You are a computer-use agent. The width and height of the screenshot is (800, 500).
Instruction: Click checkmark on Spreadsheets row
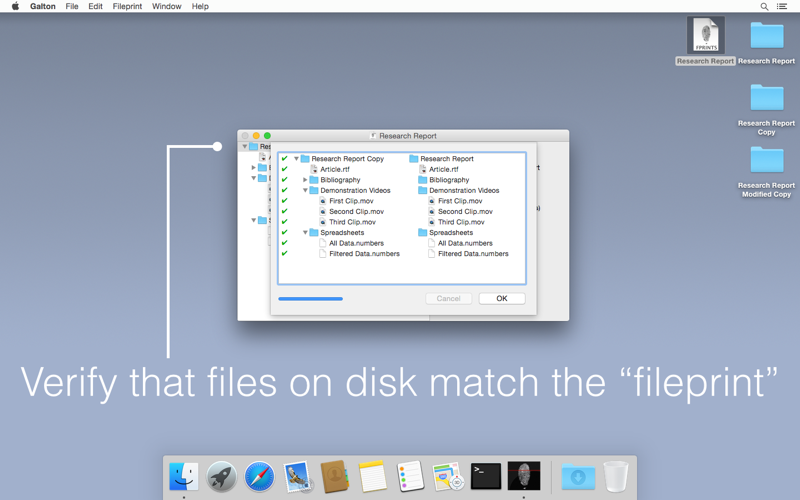[x=285, y=233]
